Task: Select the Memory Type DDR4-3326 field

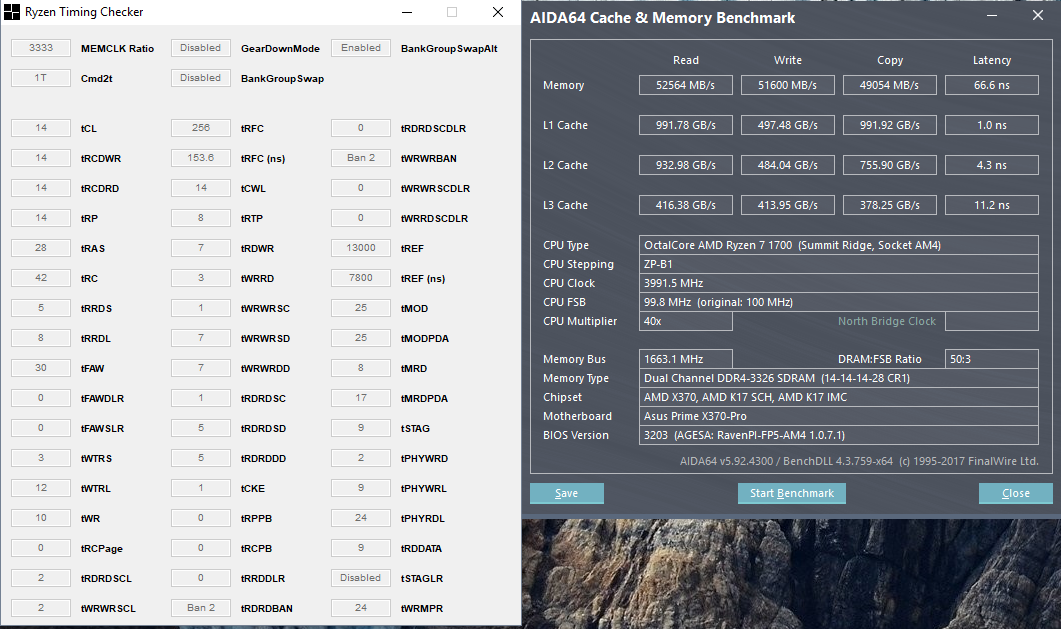Action: pos(839,378)
